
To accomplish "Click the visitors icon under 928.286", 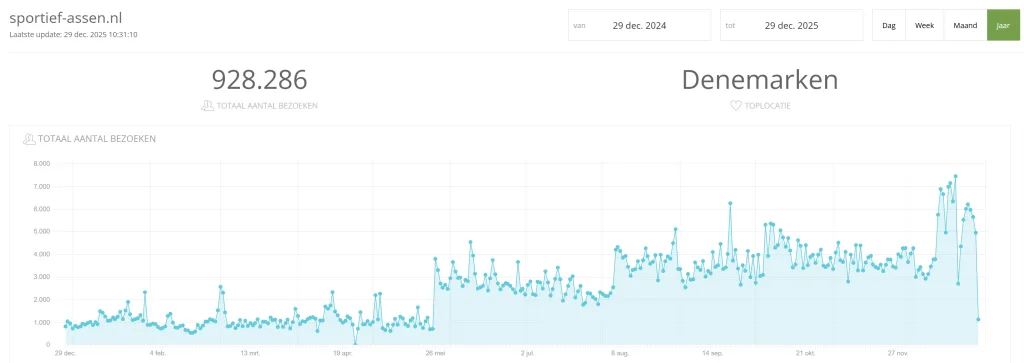I will pos(207,105).
